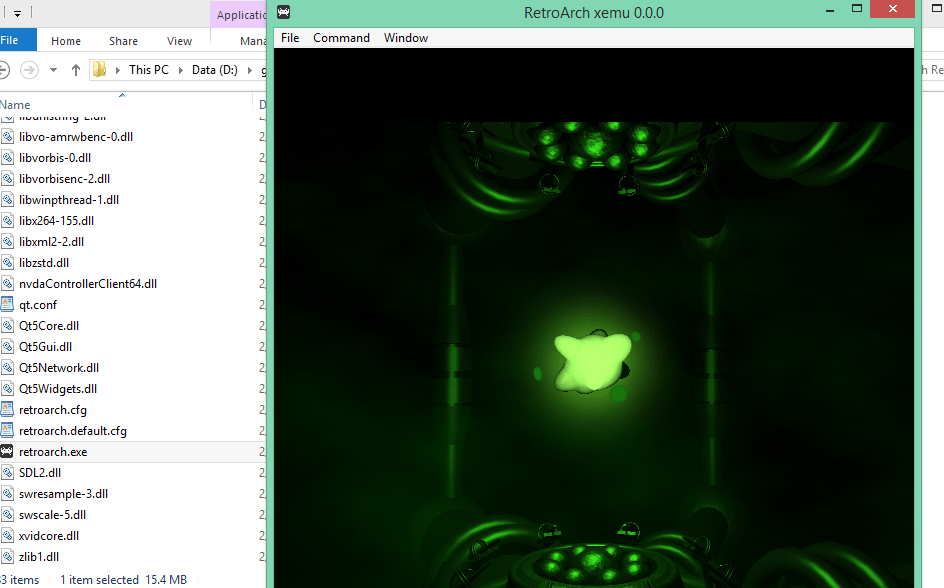Switch to the View ribbon tab
Viewport: 944px width, 588px height.
179,41
